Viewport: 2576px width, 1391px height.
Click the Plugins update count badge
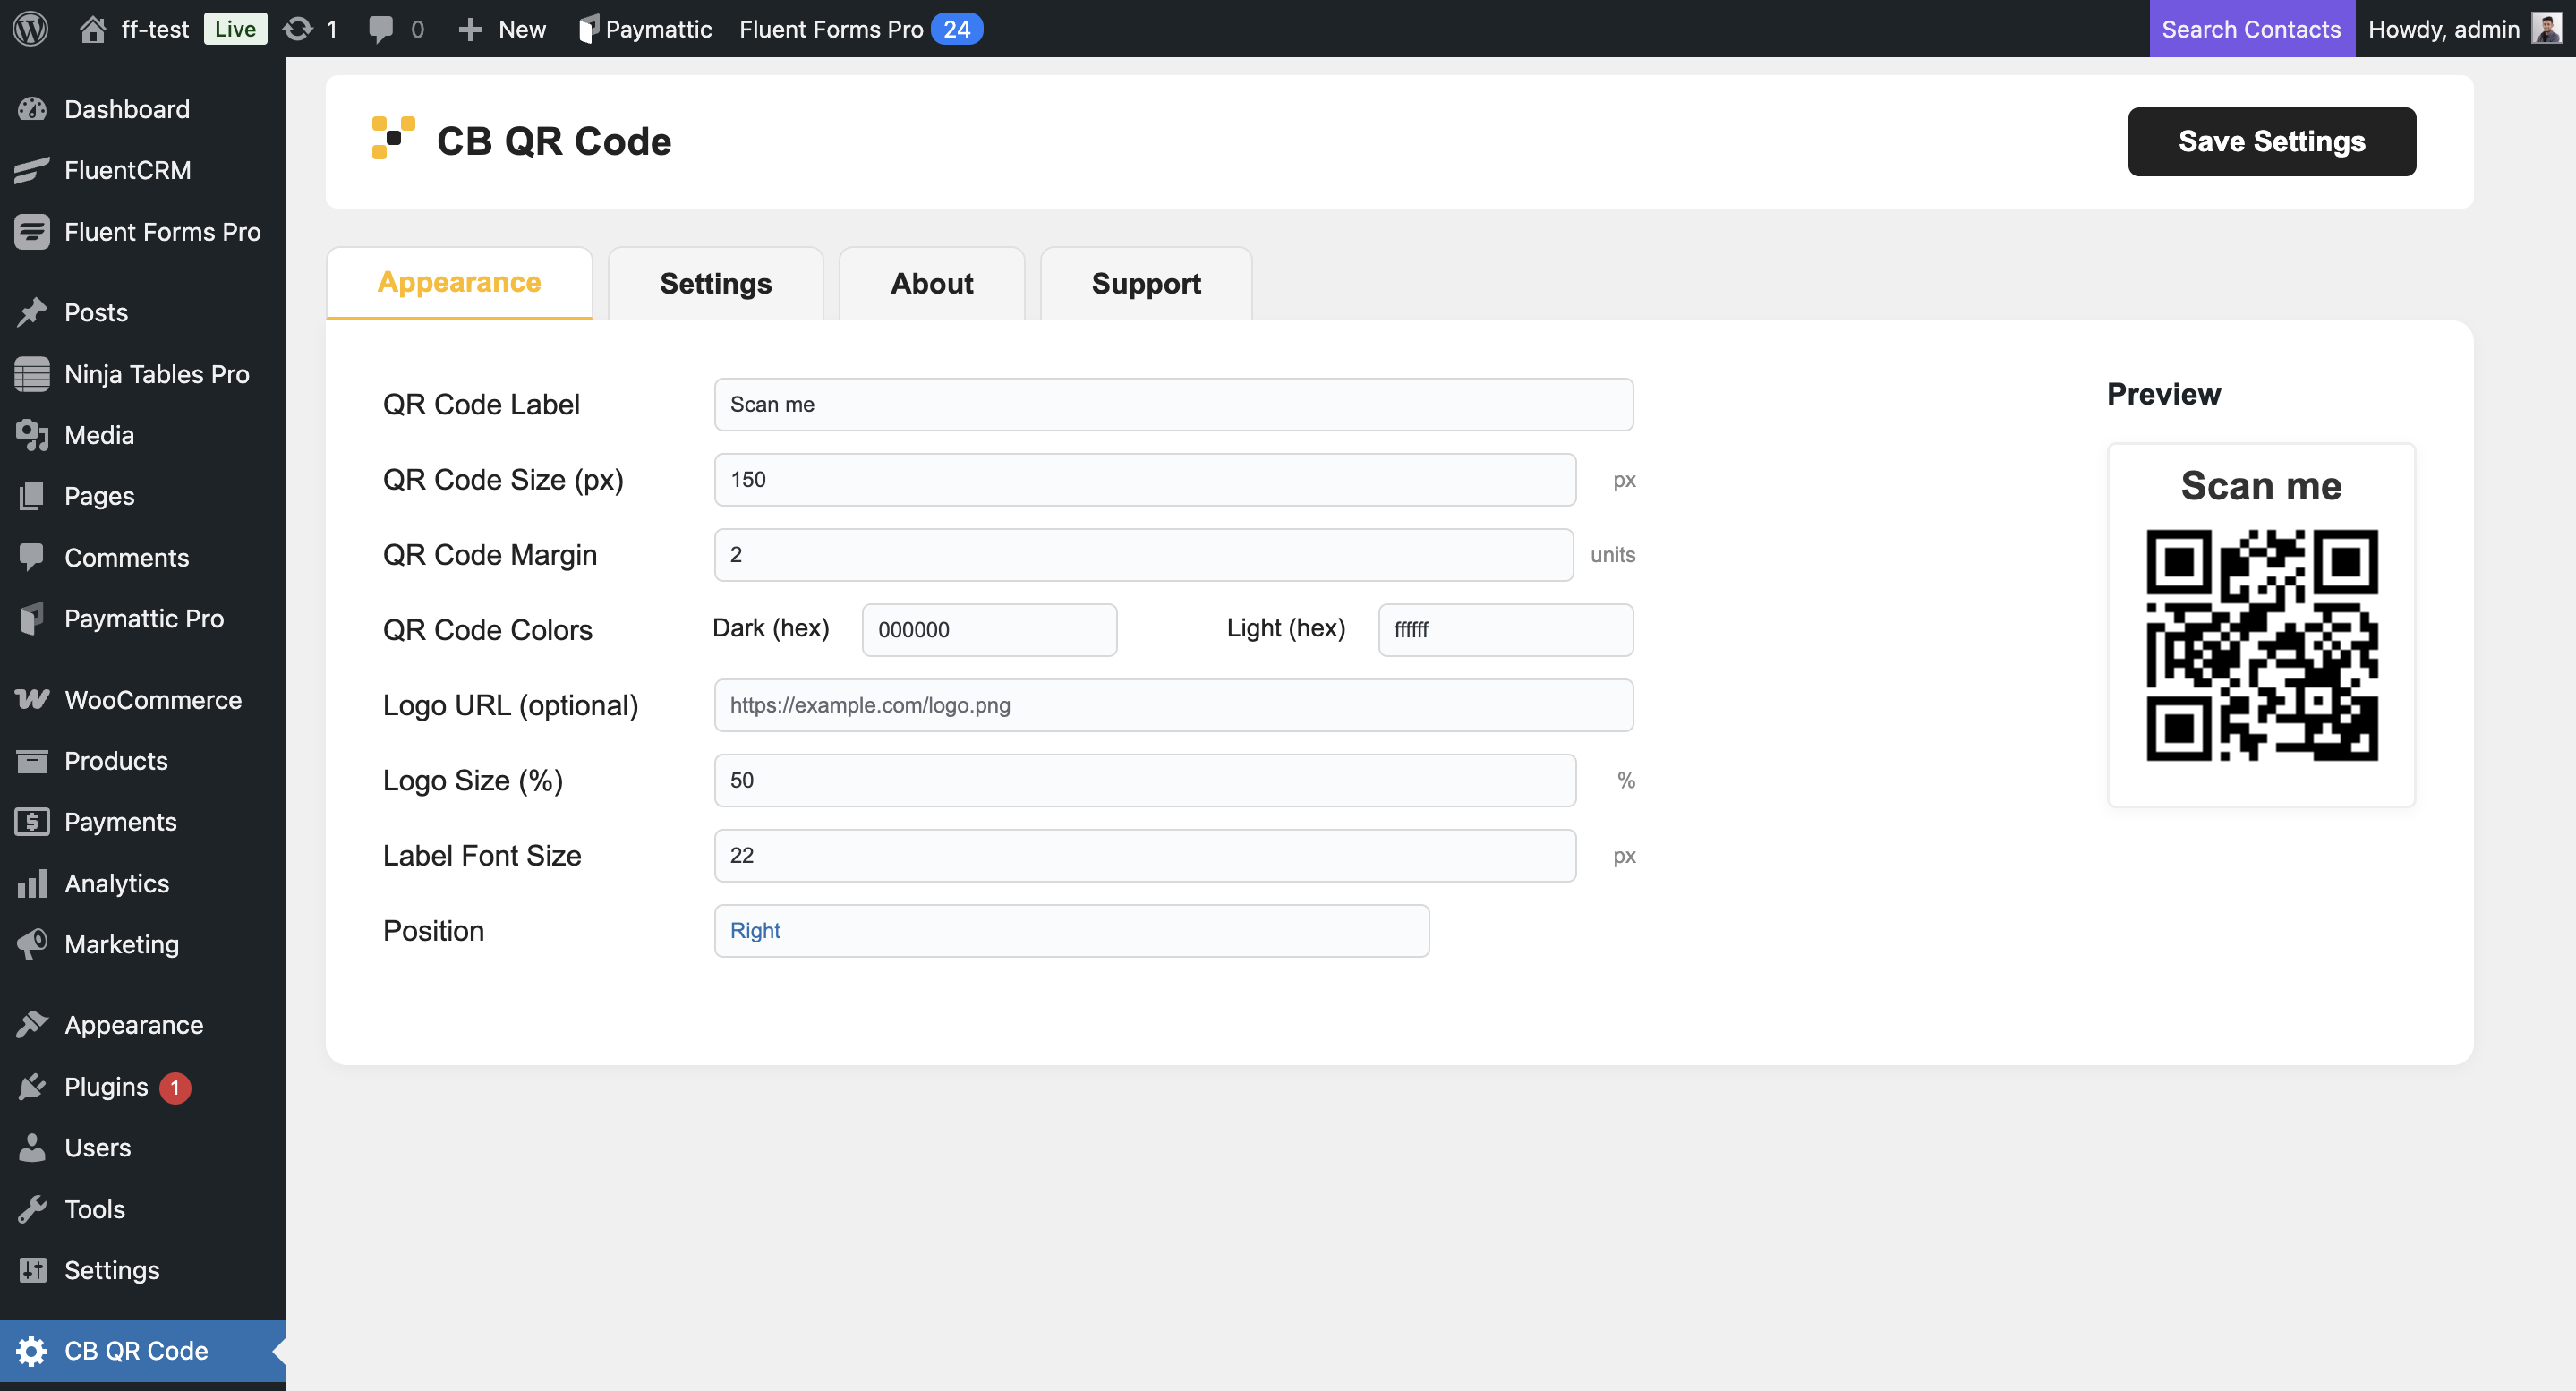pos(175,1087)
